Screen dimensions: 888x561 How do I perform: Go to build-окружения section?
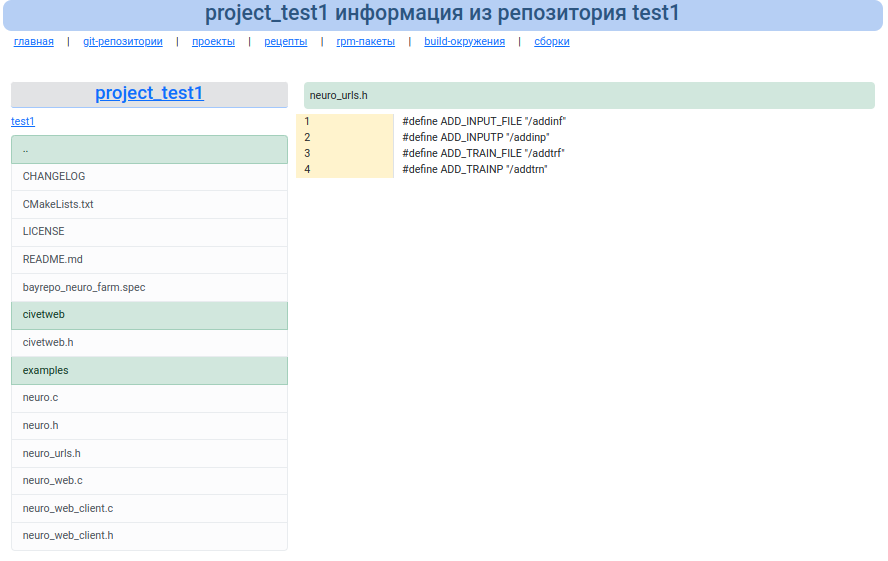[x=464, y=42]
